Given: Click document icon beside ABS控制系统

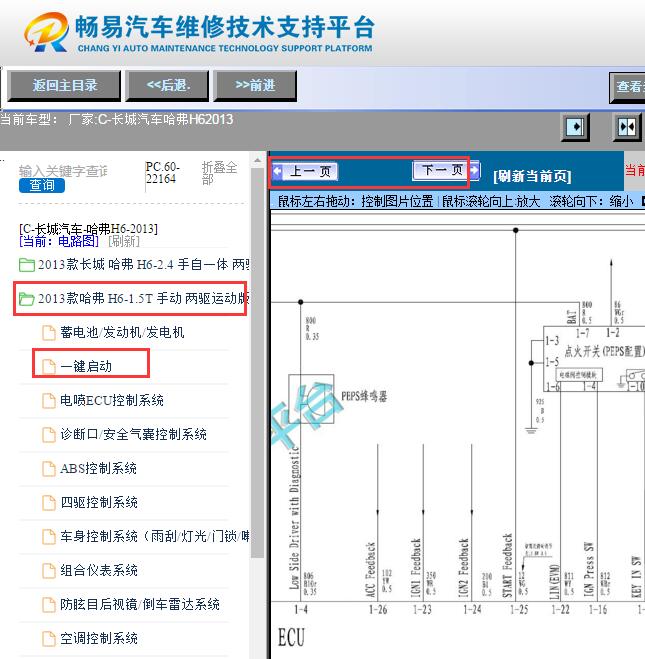Looking at the screenshot, I should click(x=49, y=469).
